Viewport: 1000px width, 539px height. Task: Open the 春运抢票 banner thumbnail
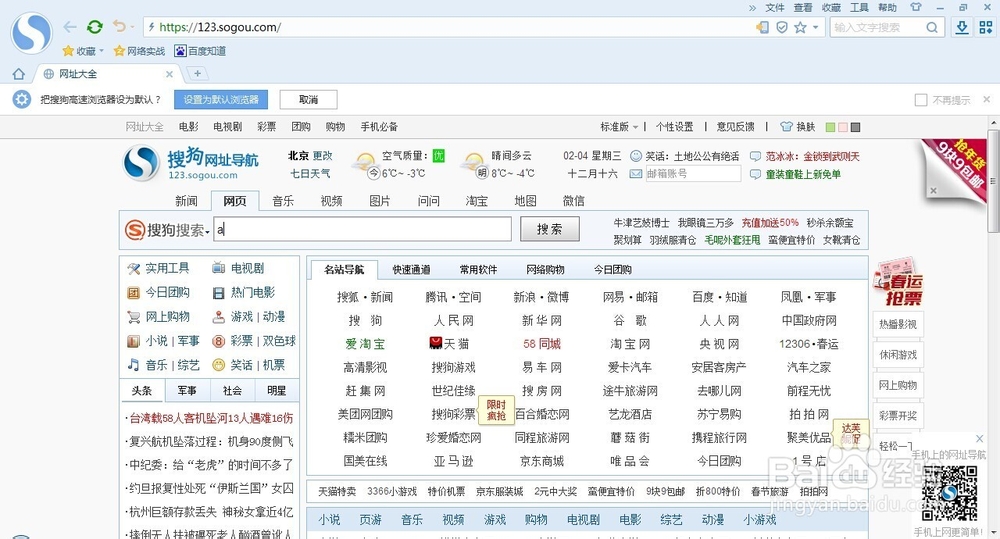click(x=898, y=283)
